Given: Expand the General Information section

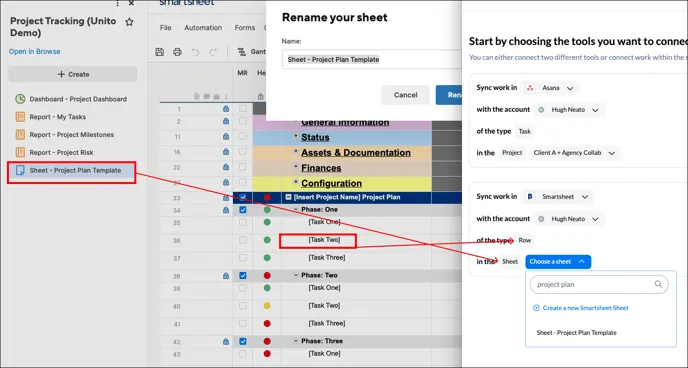Looking at the screenshot, I should pos(296,122).
